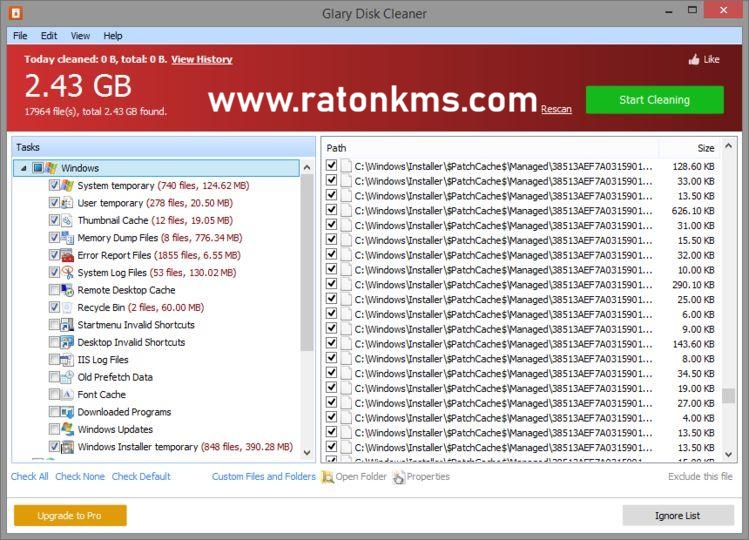Select the Windows Installer temporary icon
749x540 pixels.
67,447
